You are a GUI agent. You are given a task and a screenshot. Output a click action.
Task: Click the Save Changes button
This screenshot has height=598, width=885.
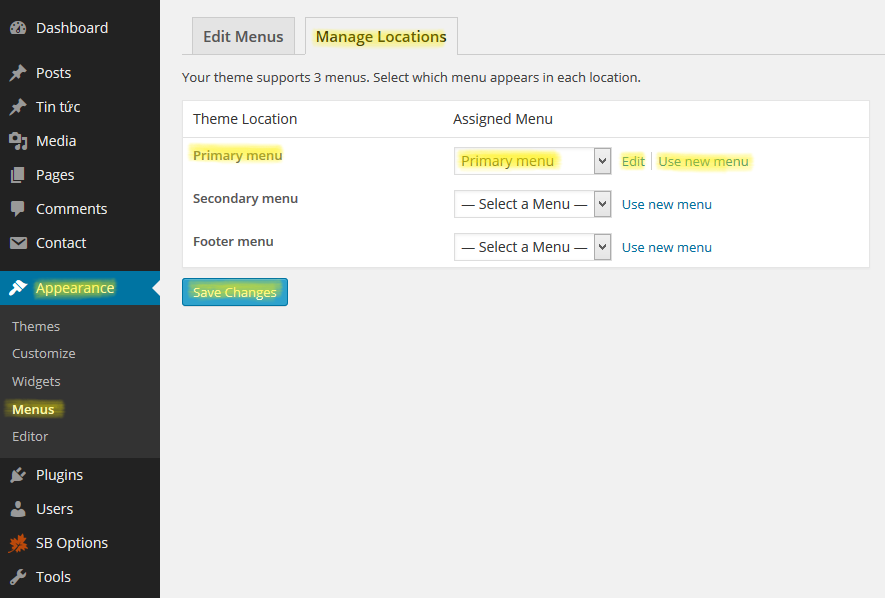[x=235, y=292]
